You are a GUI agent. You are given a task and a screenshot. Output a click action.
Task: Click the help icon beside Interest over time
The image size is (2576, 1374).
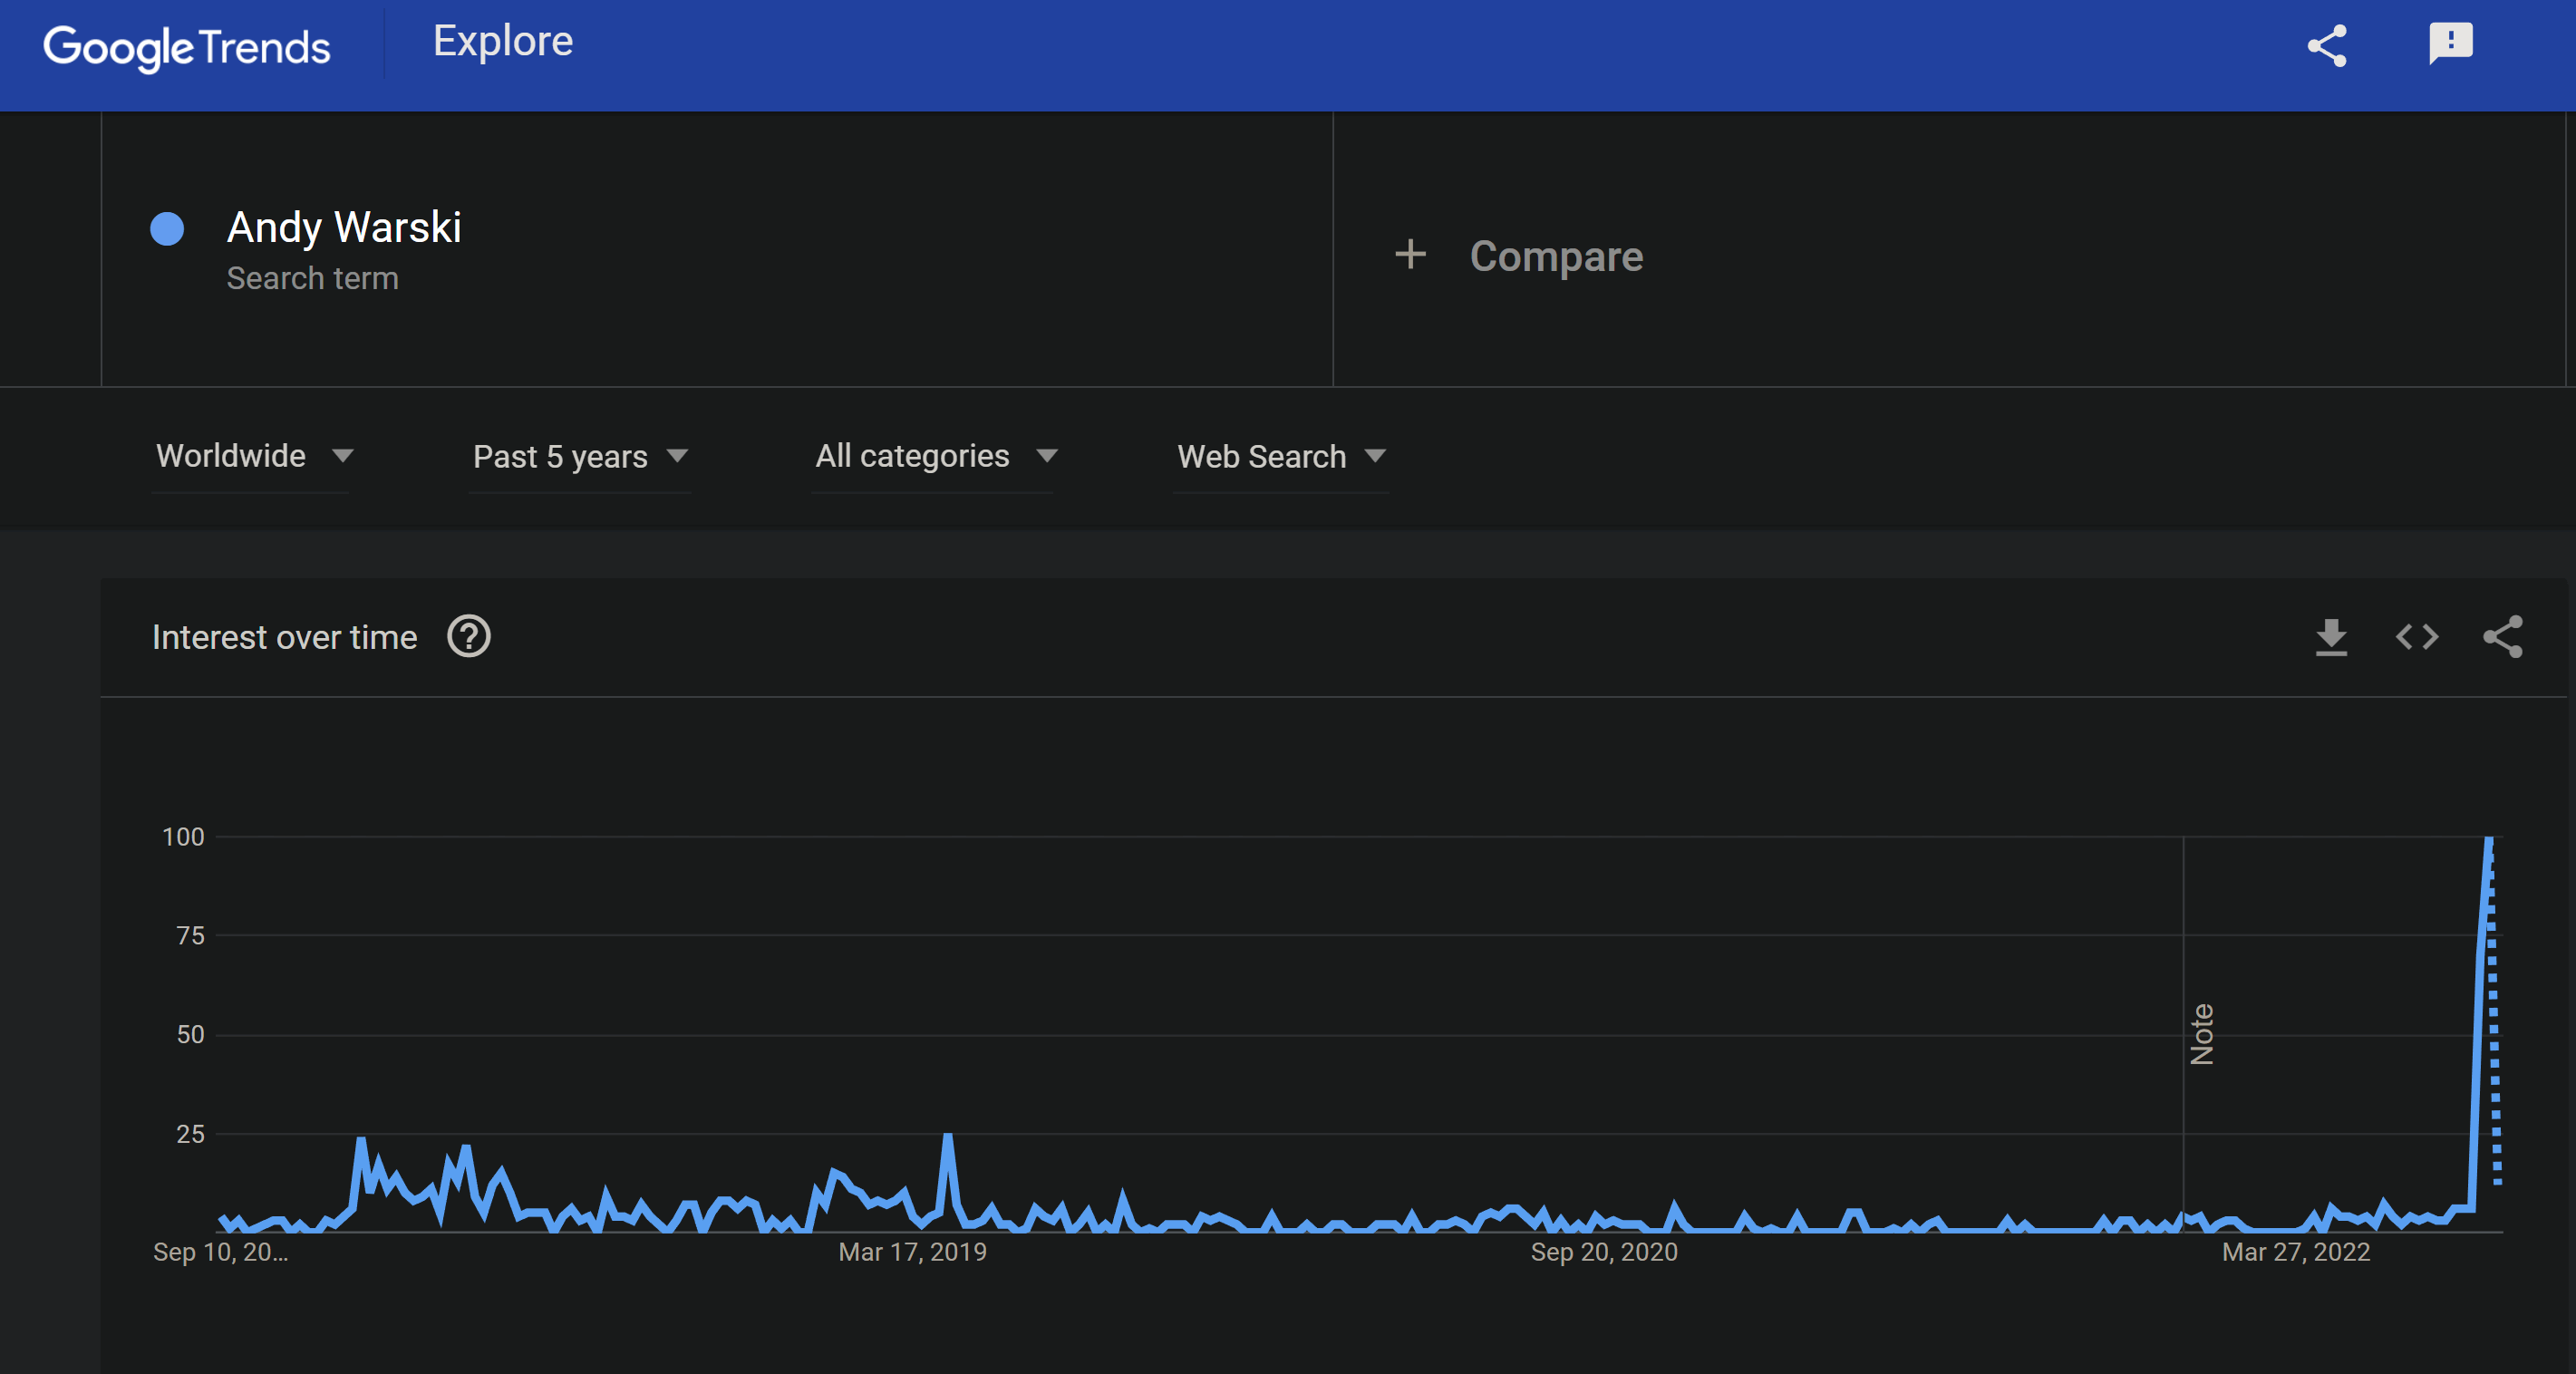point(469,637)
